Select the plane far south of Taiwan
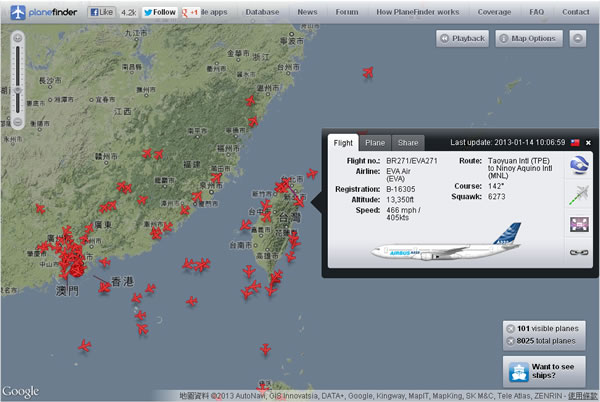Screen dimensions: 600x402 [x=265, y=349]
